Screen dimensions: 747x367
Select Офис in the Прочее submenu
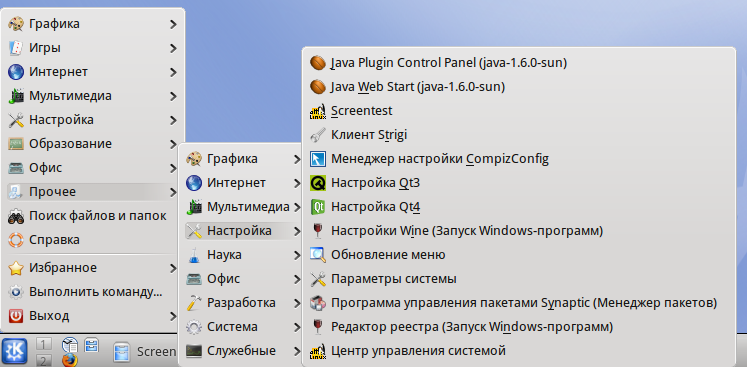pos(243,279)
